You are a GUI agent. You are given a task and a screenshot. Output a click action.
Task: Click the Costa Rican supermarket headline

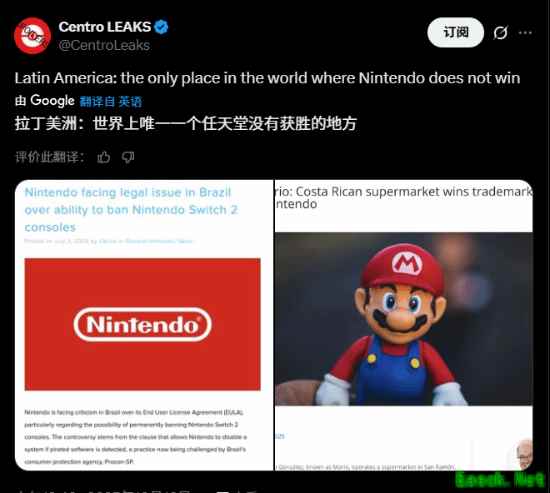(403, 198)
